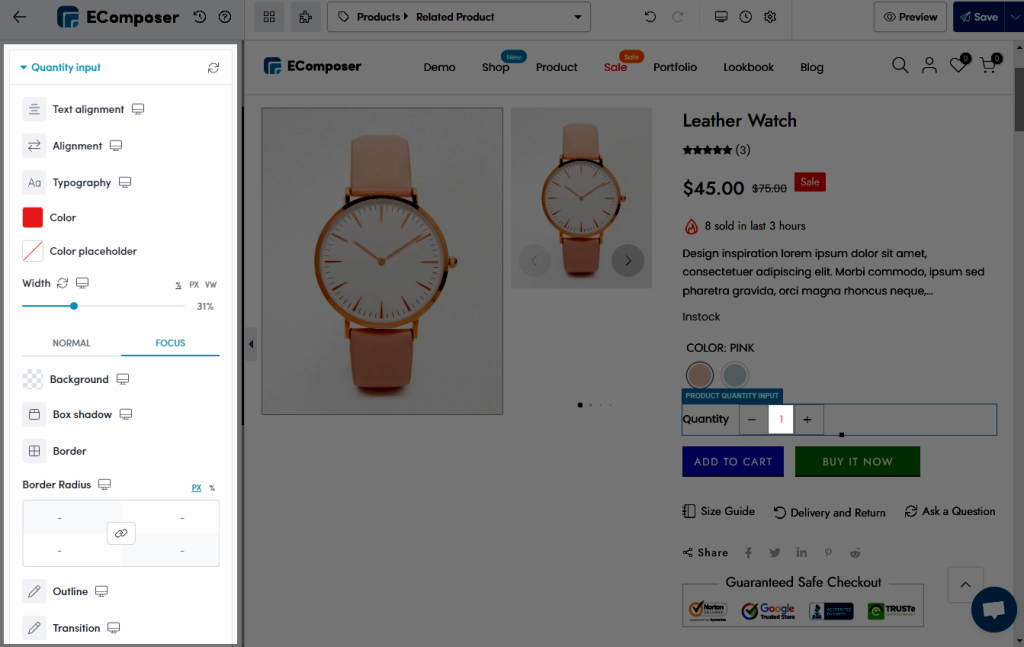Show next product image arrow
The height and width of the screenshot is (647, 1024).
pos(628,260)
